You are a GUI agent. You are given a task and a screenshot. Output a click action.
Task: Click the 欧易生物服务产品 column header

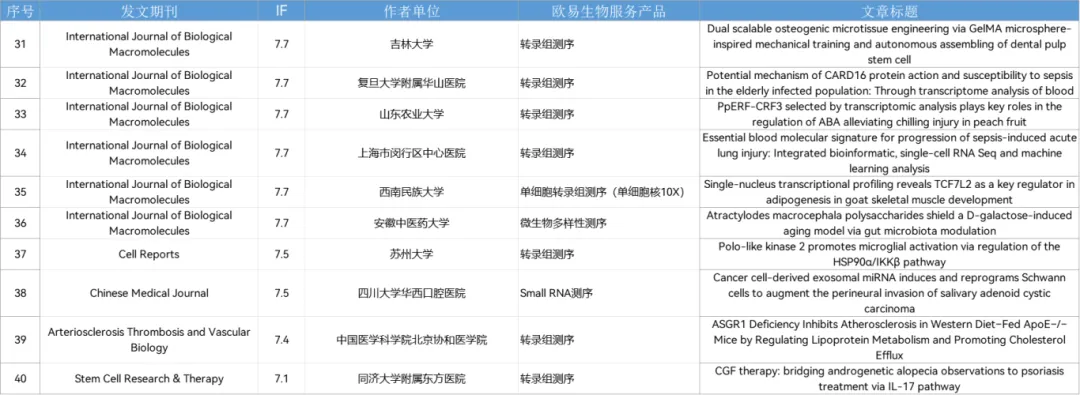click(609, 12)
